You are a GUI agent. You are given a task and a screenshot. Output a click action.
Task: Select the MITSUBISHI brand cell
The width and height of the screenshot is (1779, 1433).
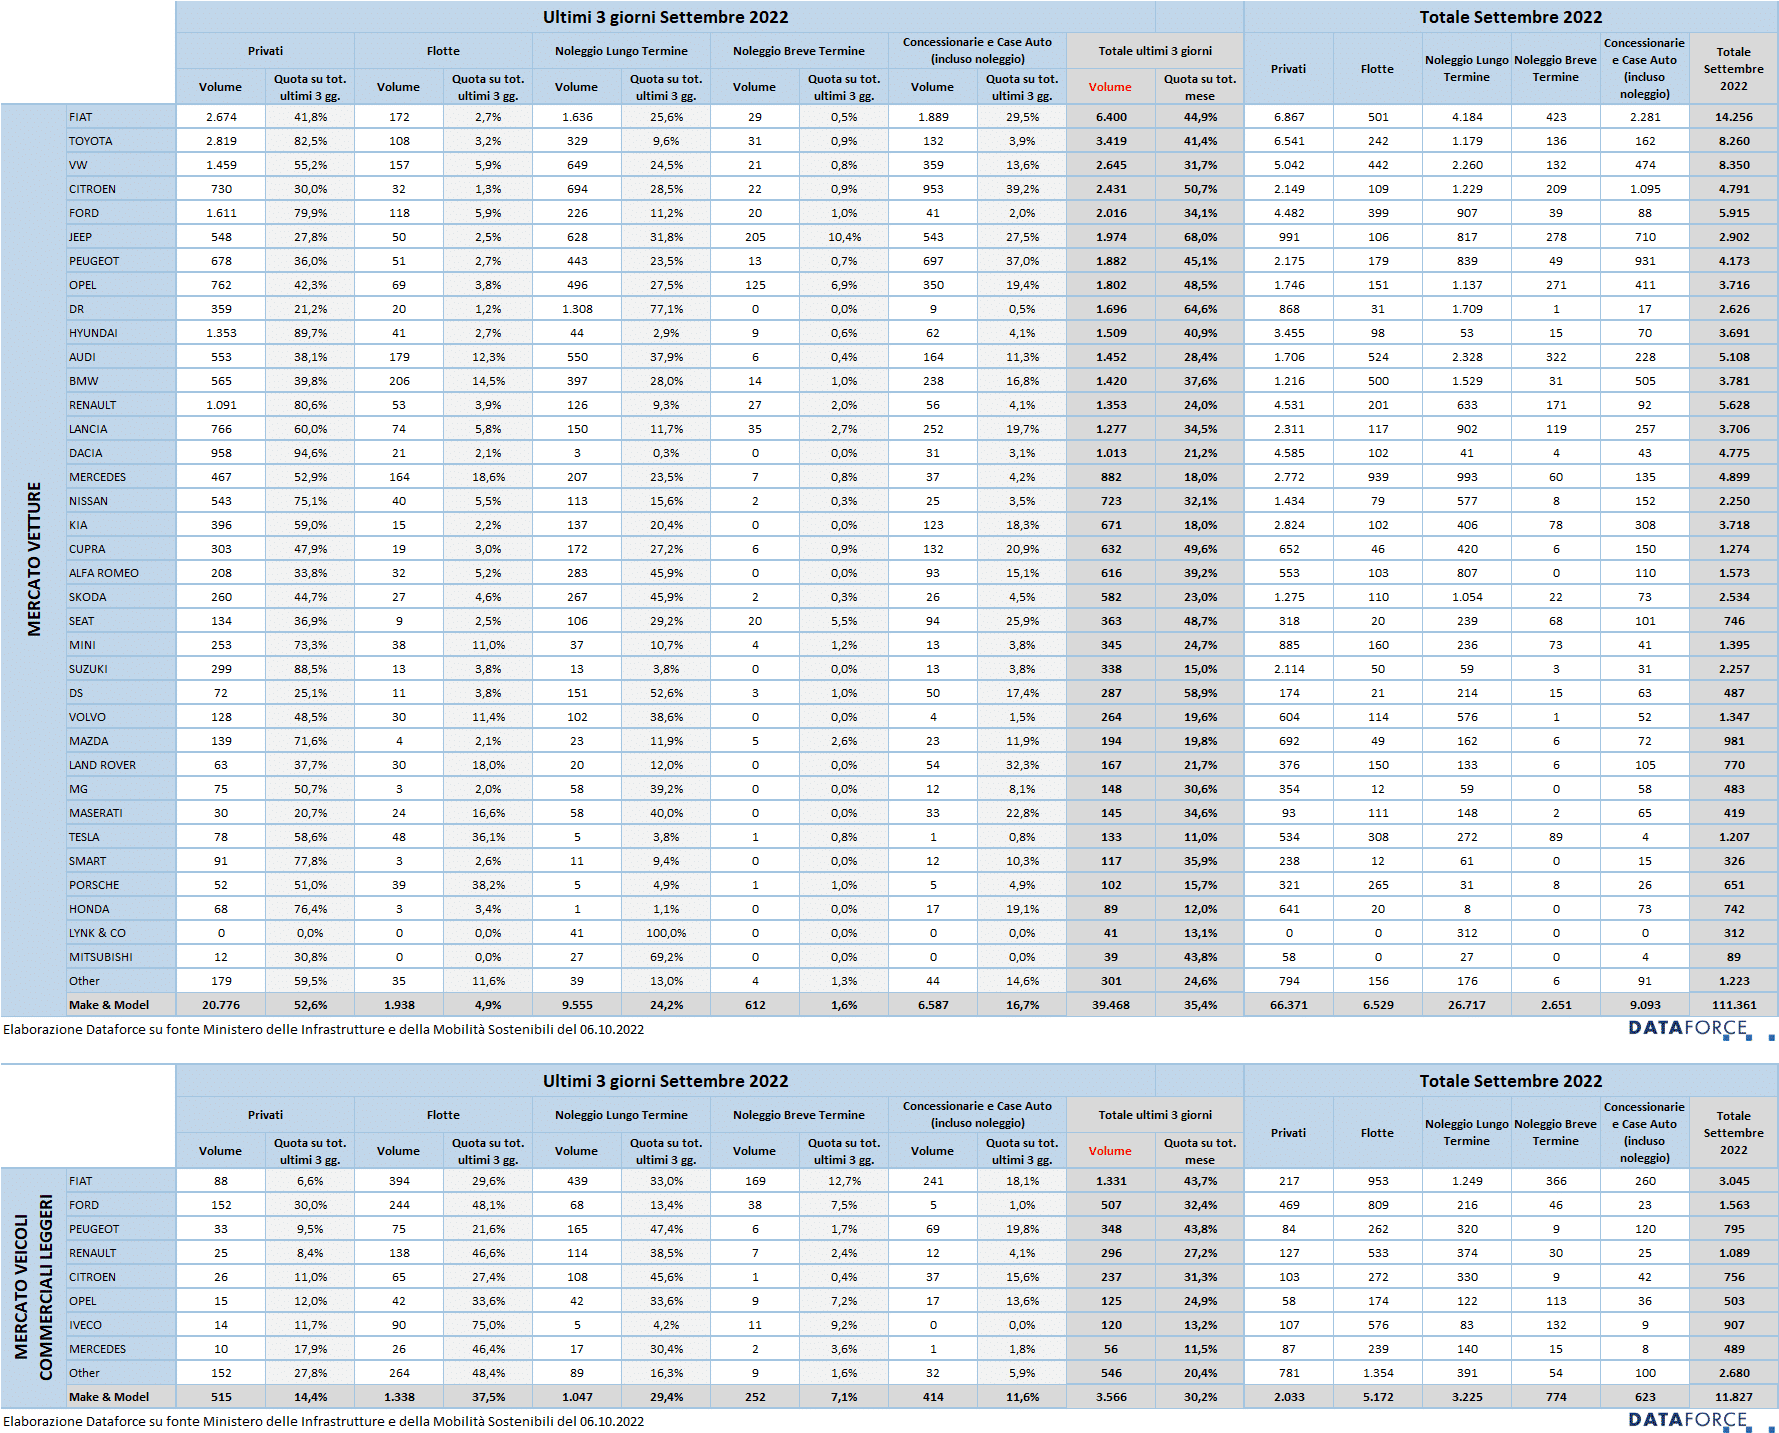tap(121, 957)
